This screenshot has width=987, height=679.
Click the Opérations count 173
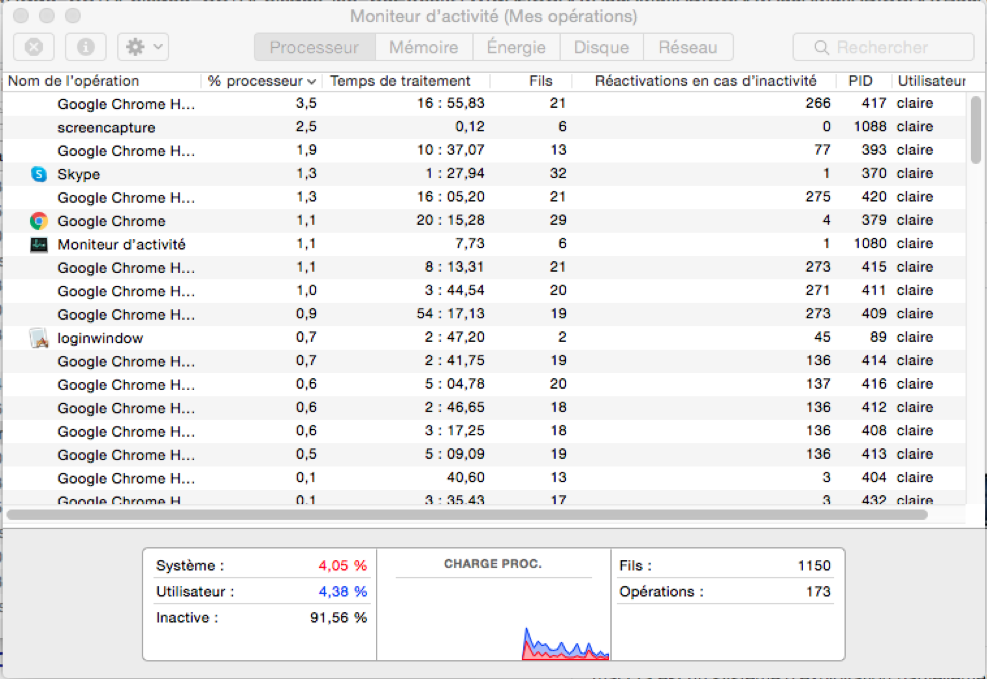coord(818,592)
